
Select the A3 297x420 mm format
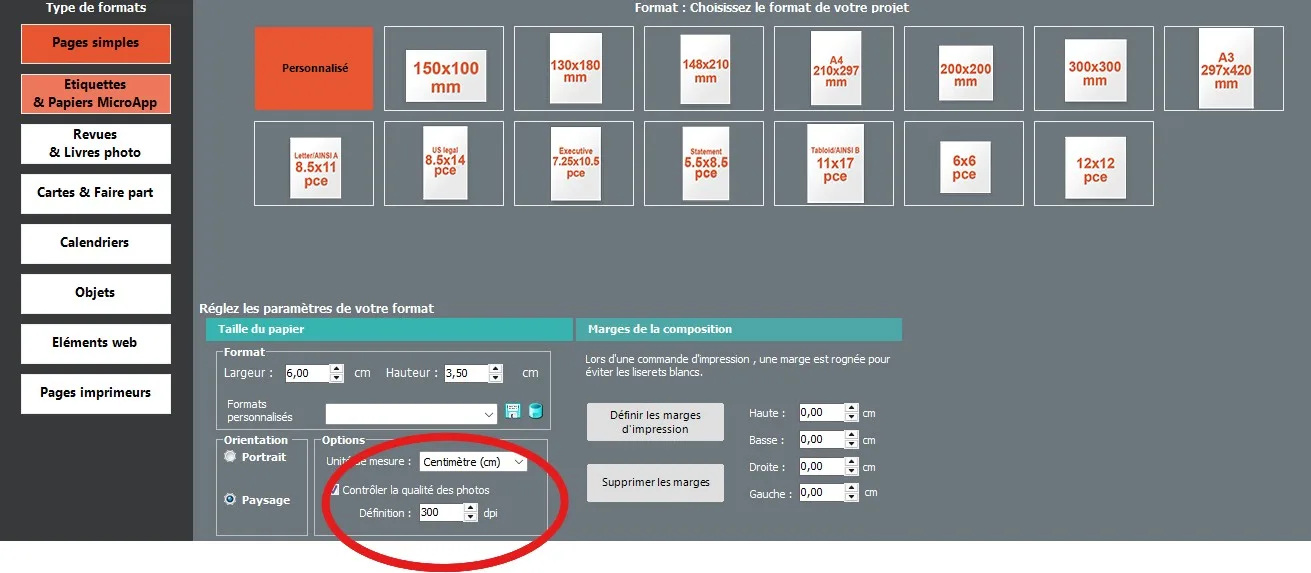[1224, 68]
